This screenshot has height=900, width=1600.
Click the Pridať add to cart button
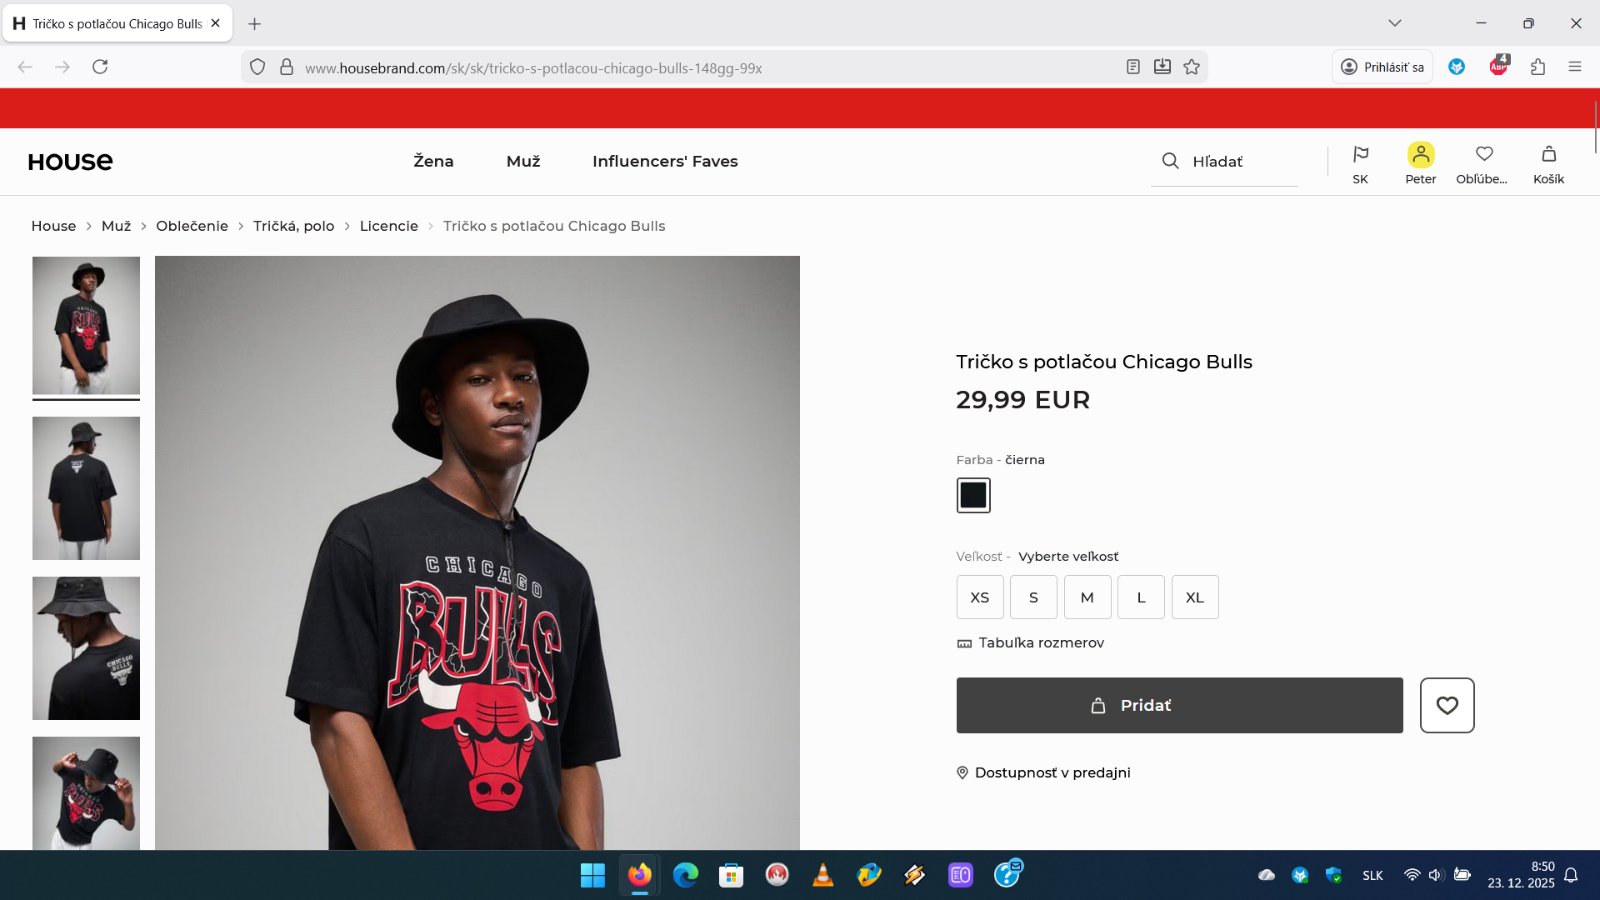pos(1179,705)
